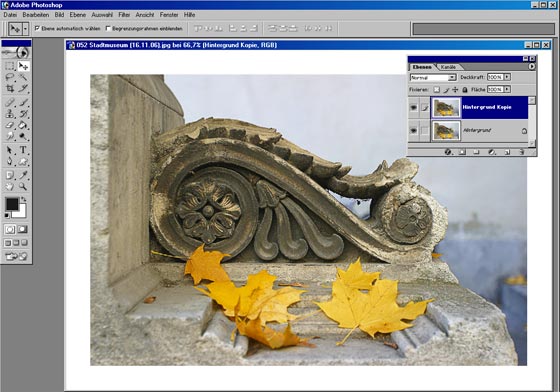Viewport: 560px width, 392px height.
Task: Click the Adobe Online feather icon
Action: 16,53
